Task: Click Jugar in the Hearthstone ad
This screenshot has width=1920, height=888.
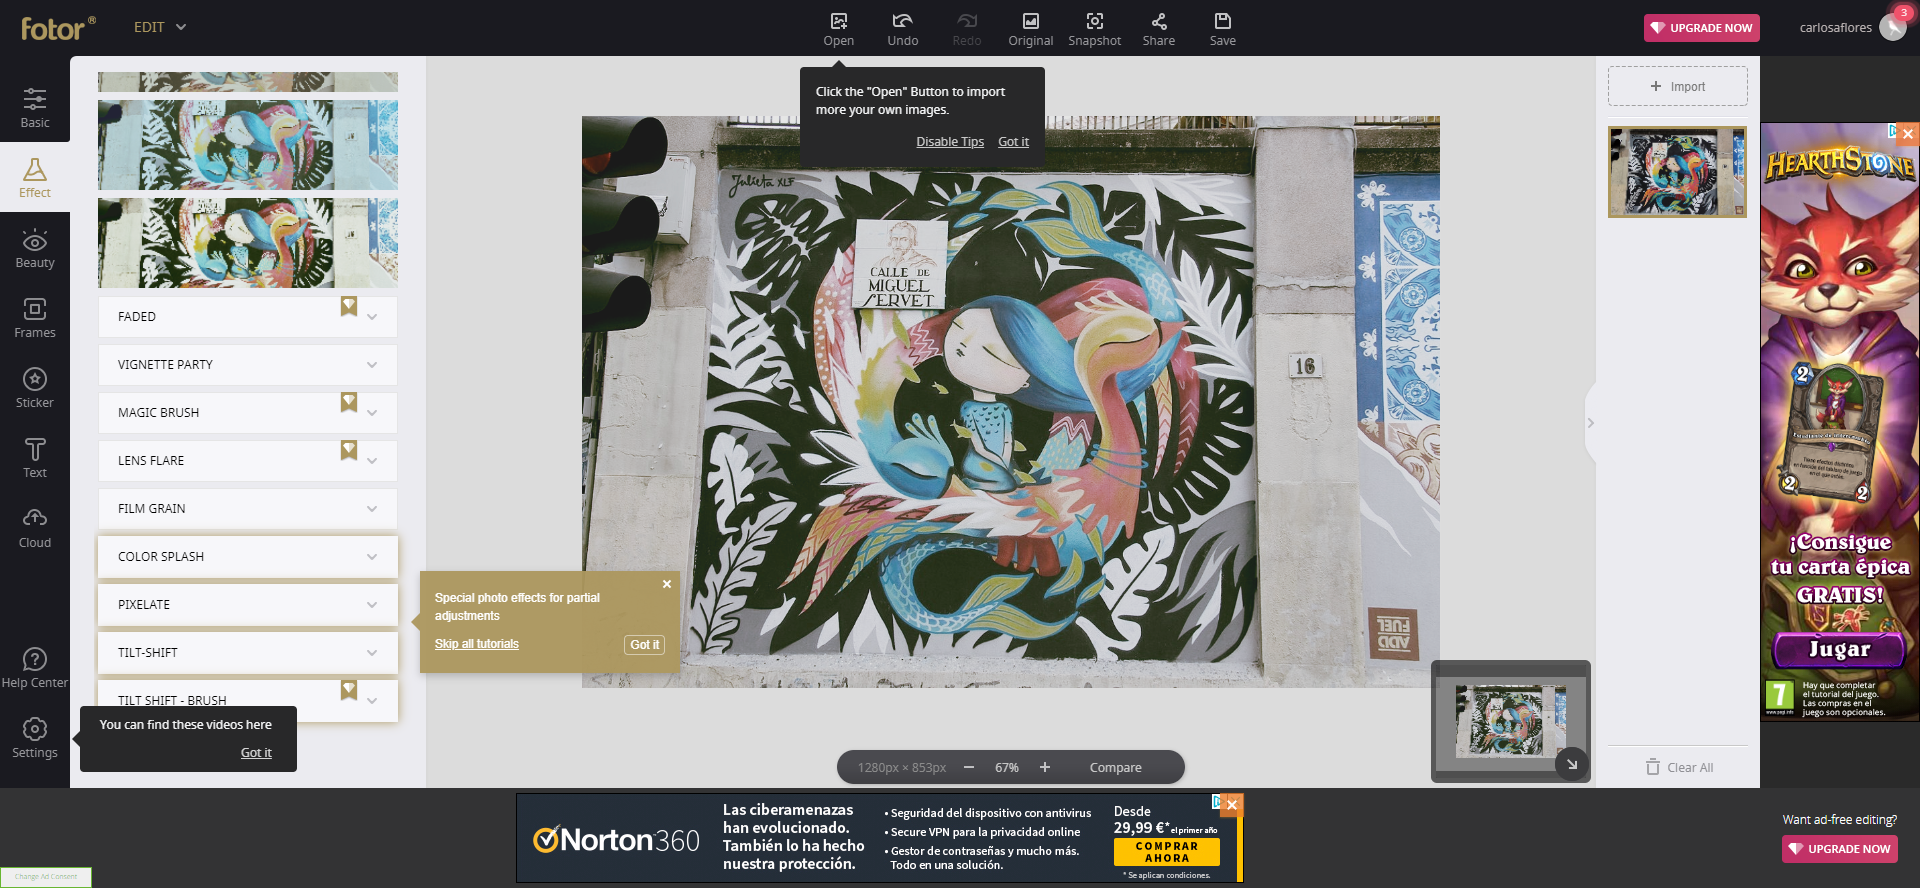Action: (1839, 649)
